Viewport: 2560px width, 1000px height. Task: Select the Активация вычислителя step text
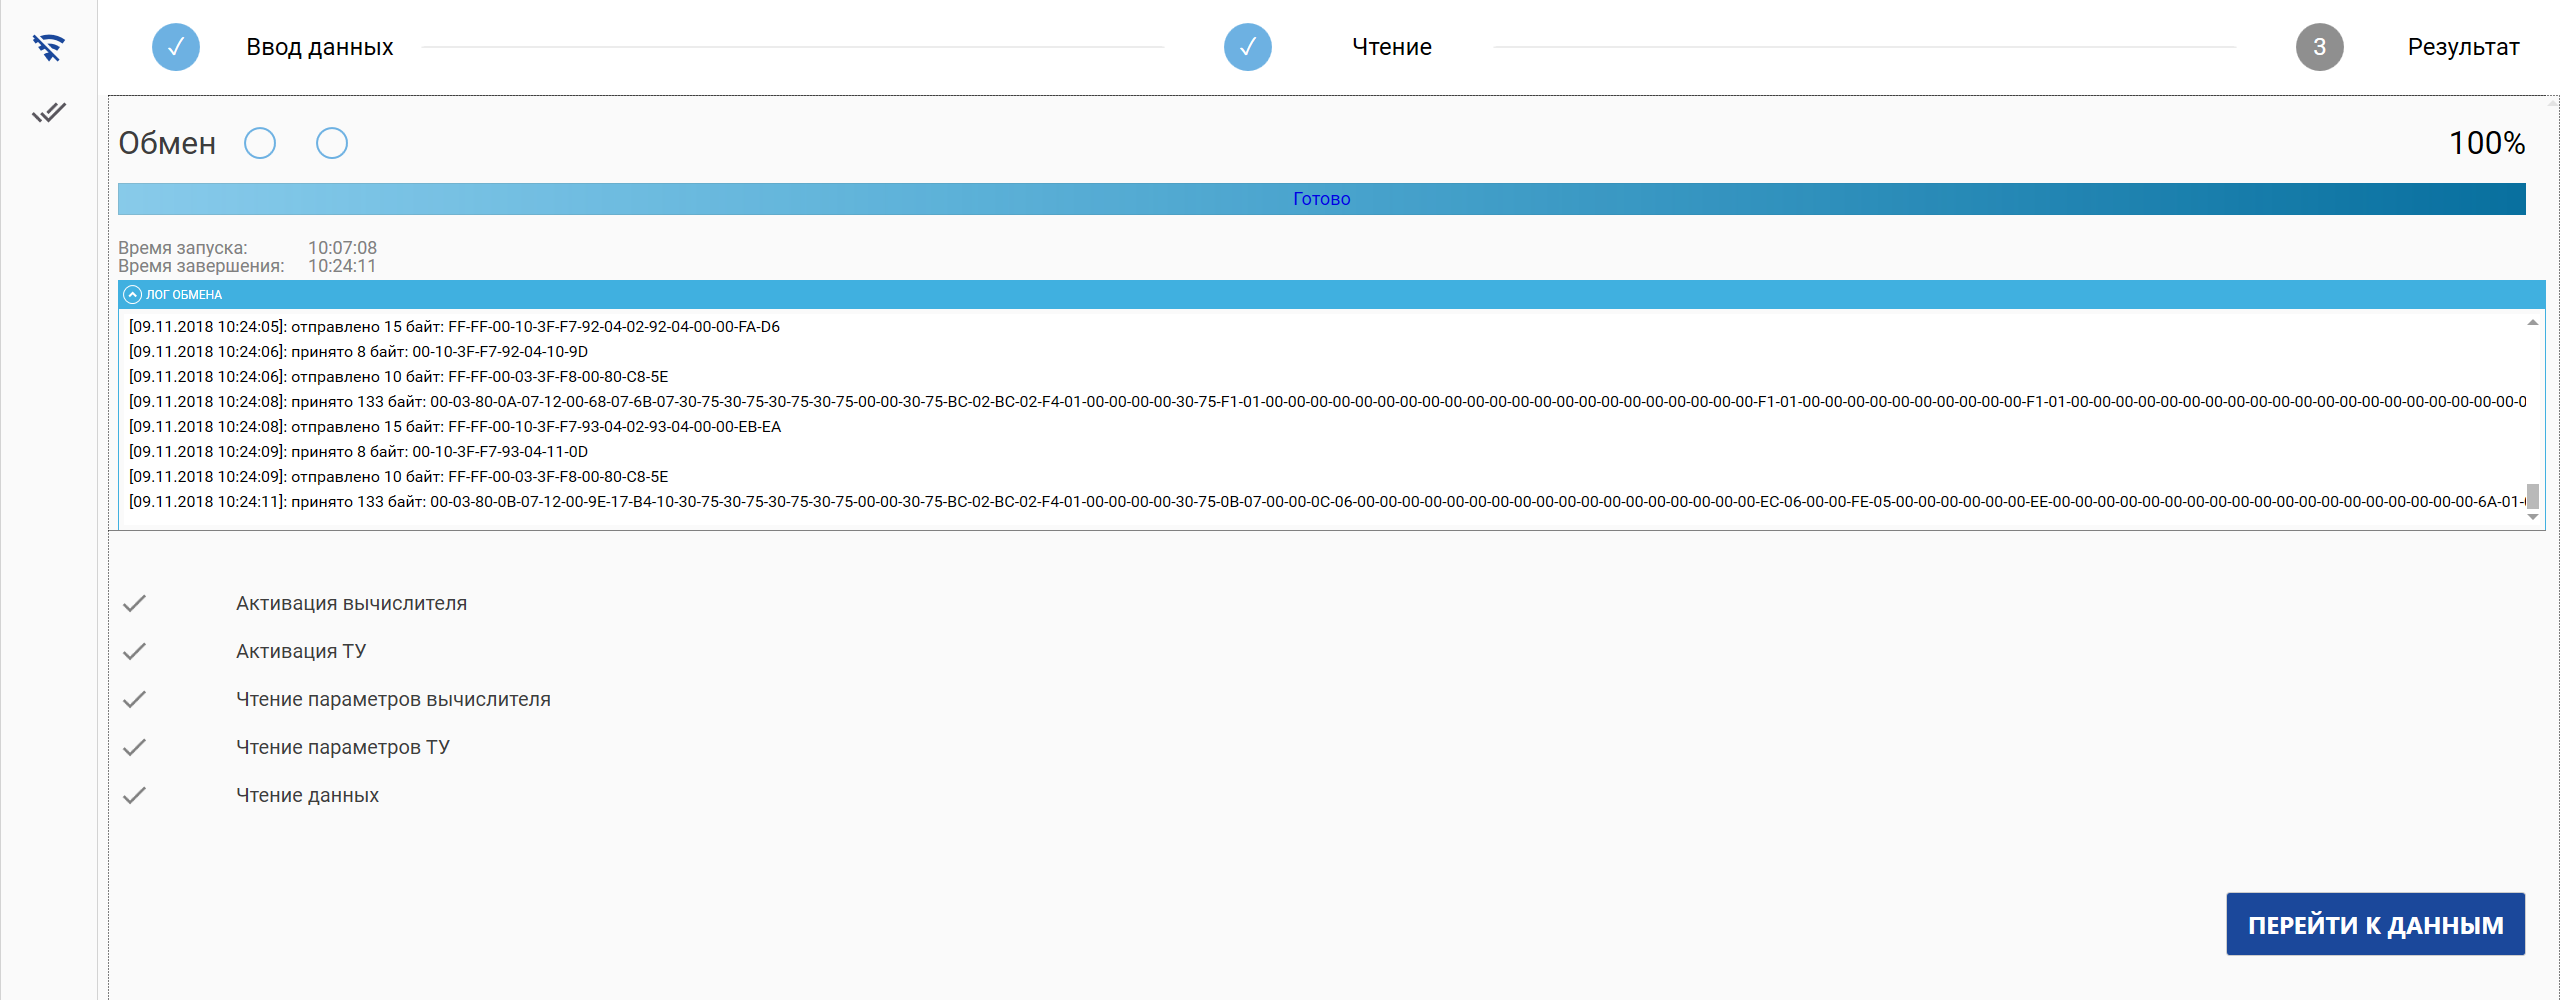pos(352,603)
